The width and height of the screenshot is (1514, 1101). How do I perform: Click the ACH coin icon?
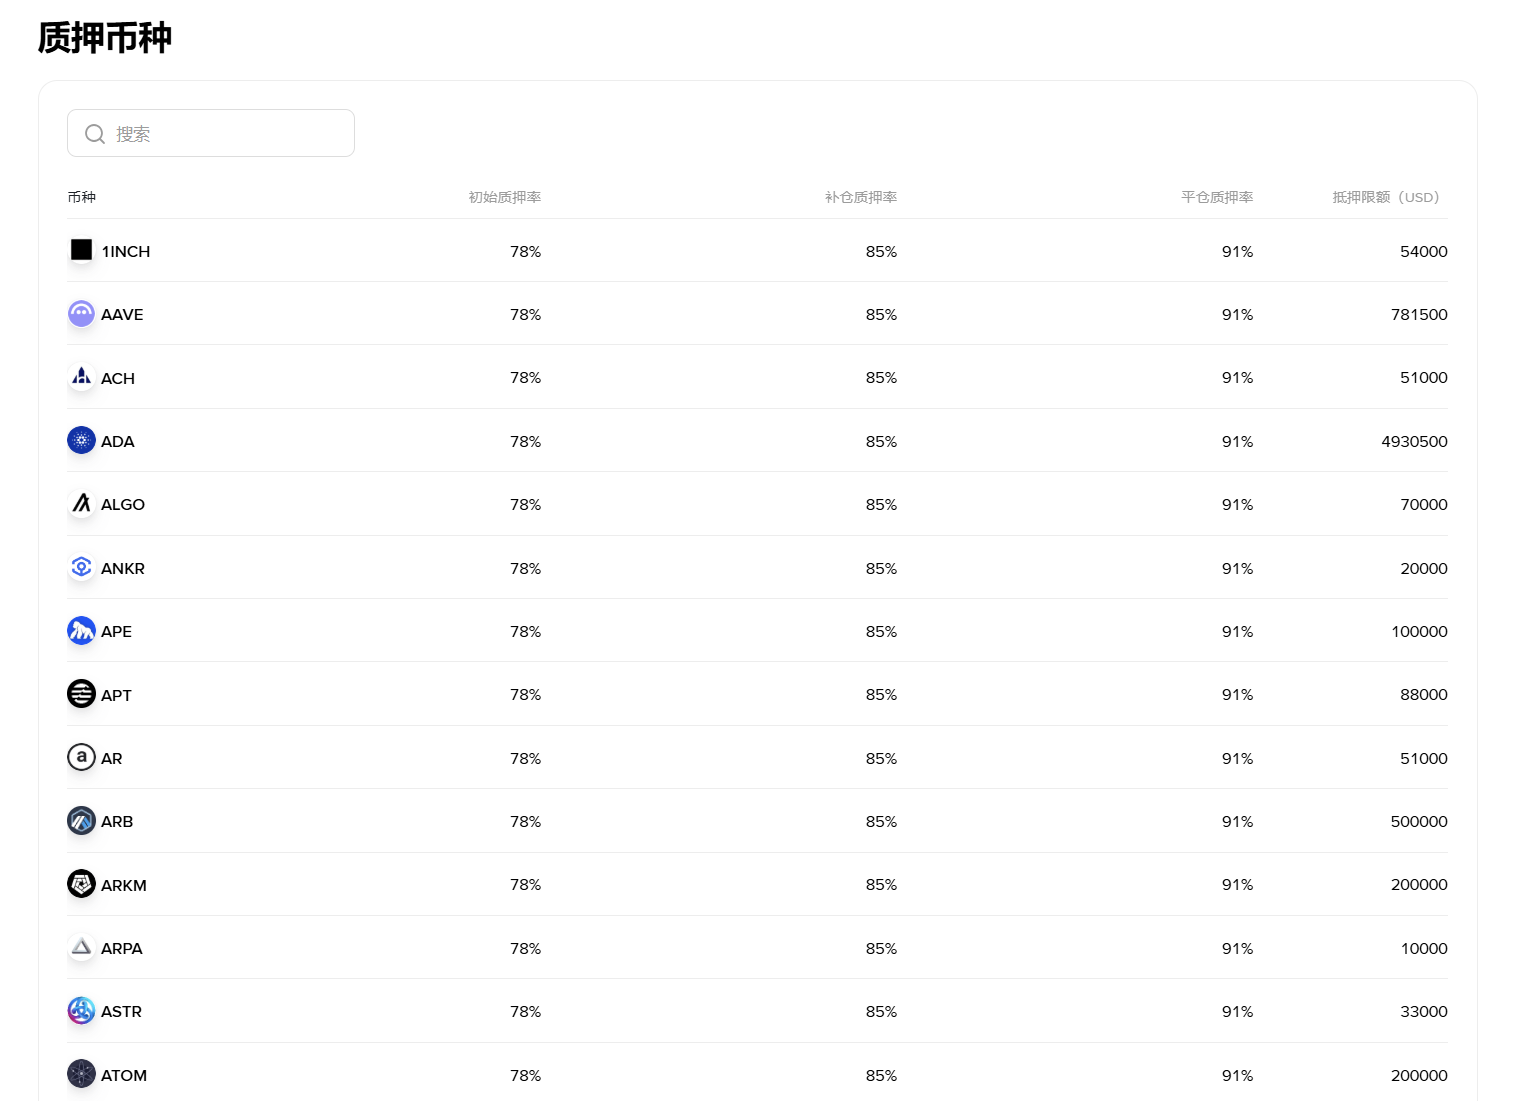click(x=81, y=377)
